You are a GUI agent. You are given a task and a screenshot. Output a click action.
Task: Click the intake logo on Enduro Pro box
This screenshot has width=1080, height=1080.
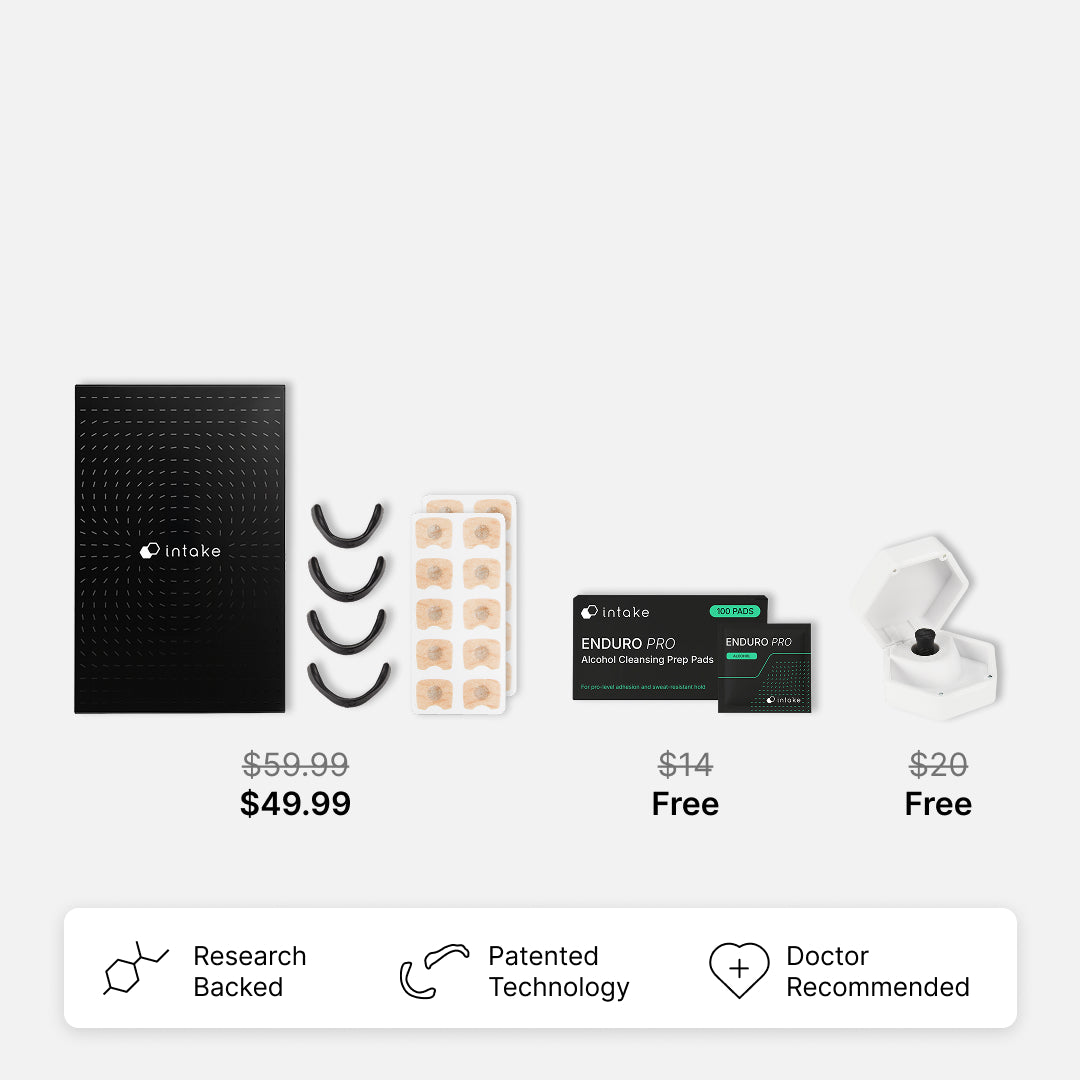(x=615, y=612)
